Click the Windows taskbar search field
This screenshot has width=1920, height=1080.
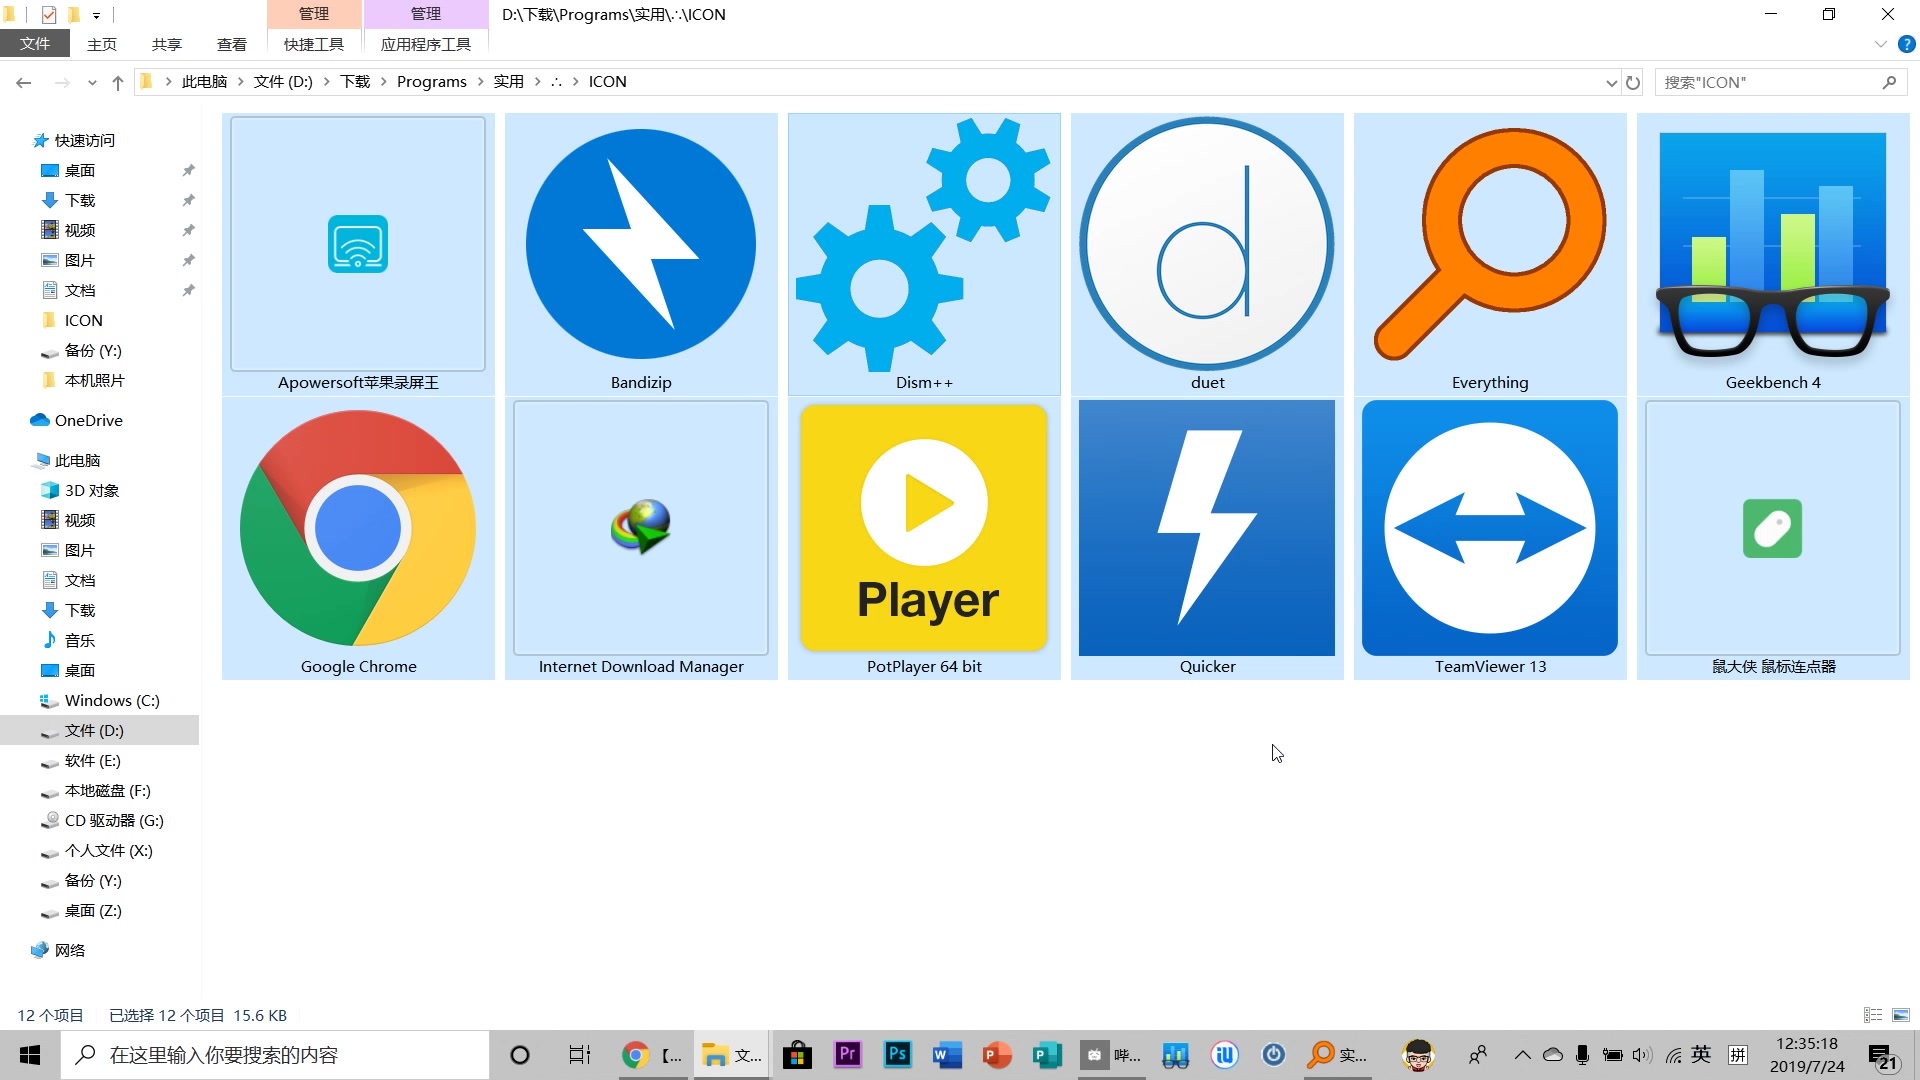(x=276, y=1055)
